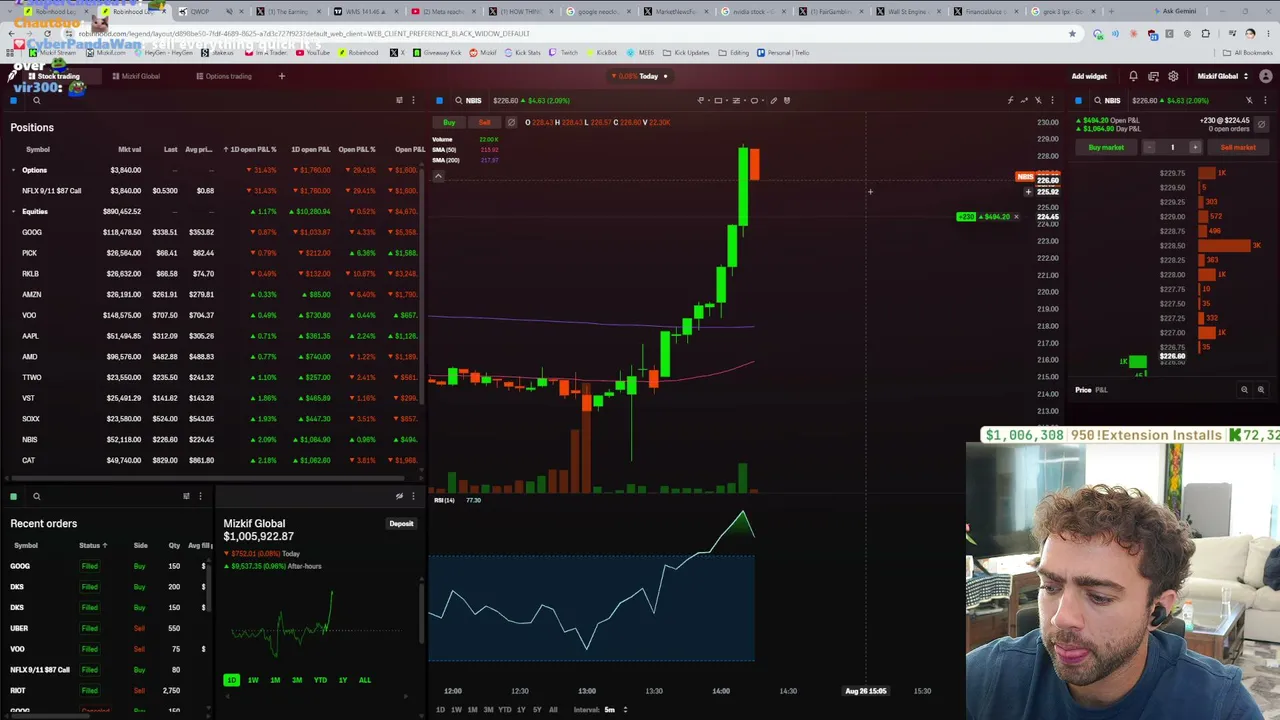Open the chart Fibonacci lines tool dropdown
The width and height of the screenshot is (1280, 720).
coord(738,100)
